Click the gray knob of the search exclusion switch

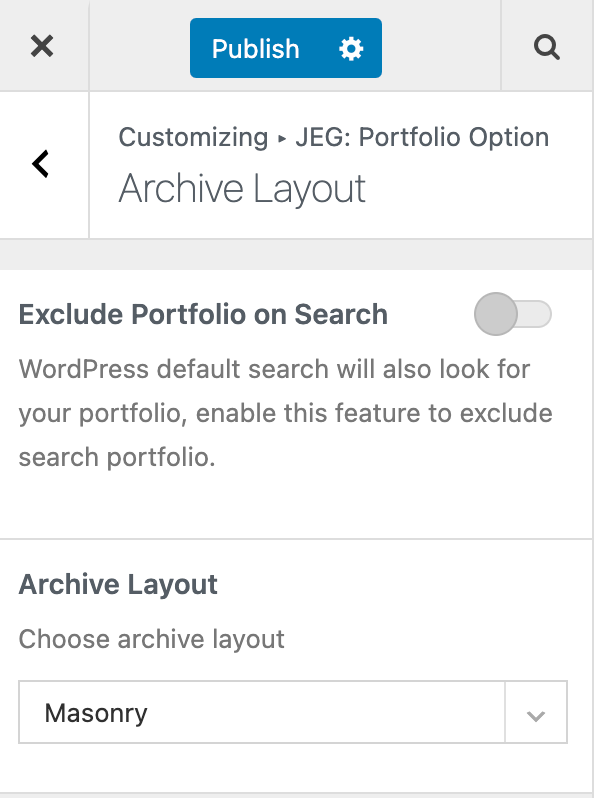[x=496, y=314]
